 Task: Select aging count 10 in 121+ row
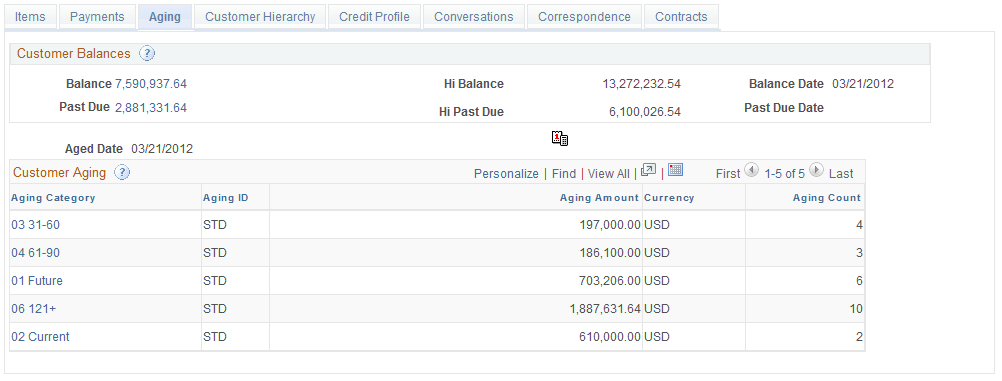[x=856, y=309]
